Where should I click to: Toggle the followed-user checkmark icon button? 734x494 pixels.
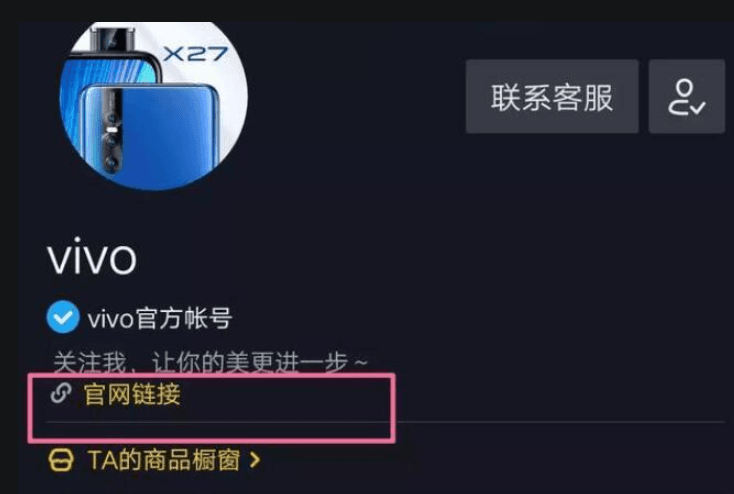tap(687, 96)
